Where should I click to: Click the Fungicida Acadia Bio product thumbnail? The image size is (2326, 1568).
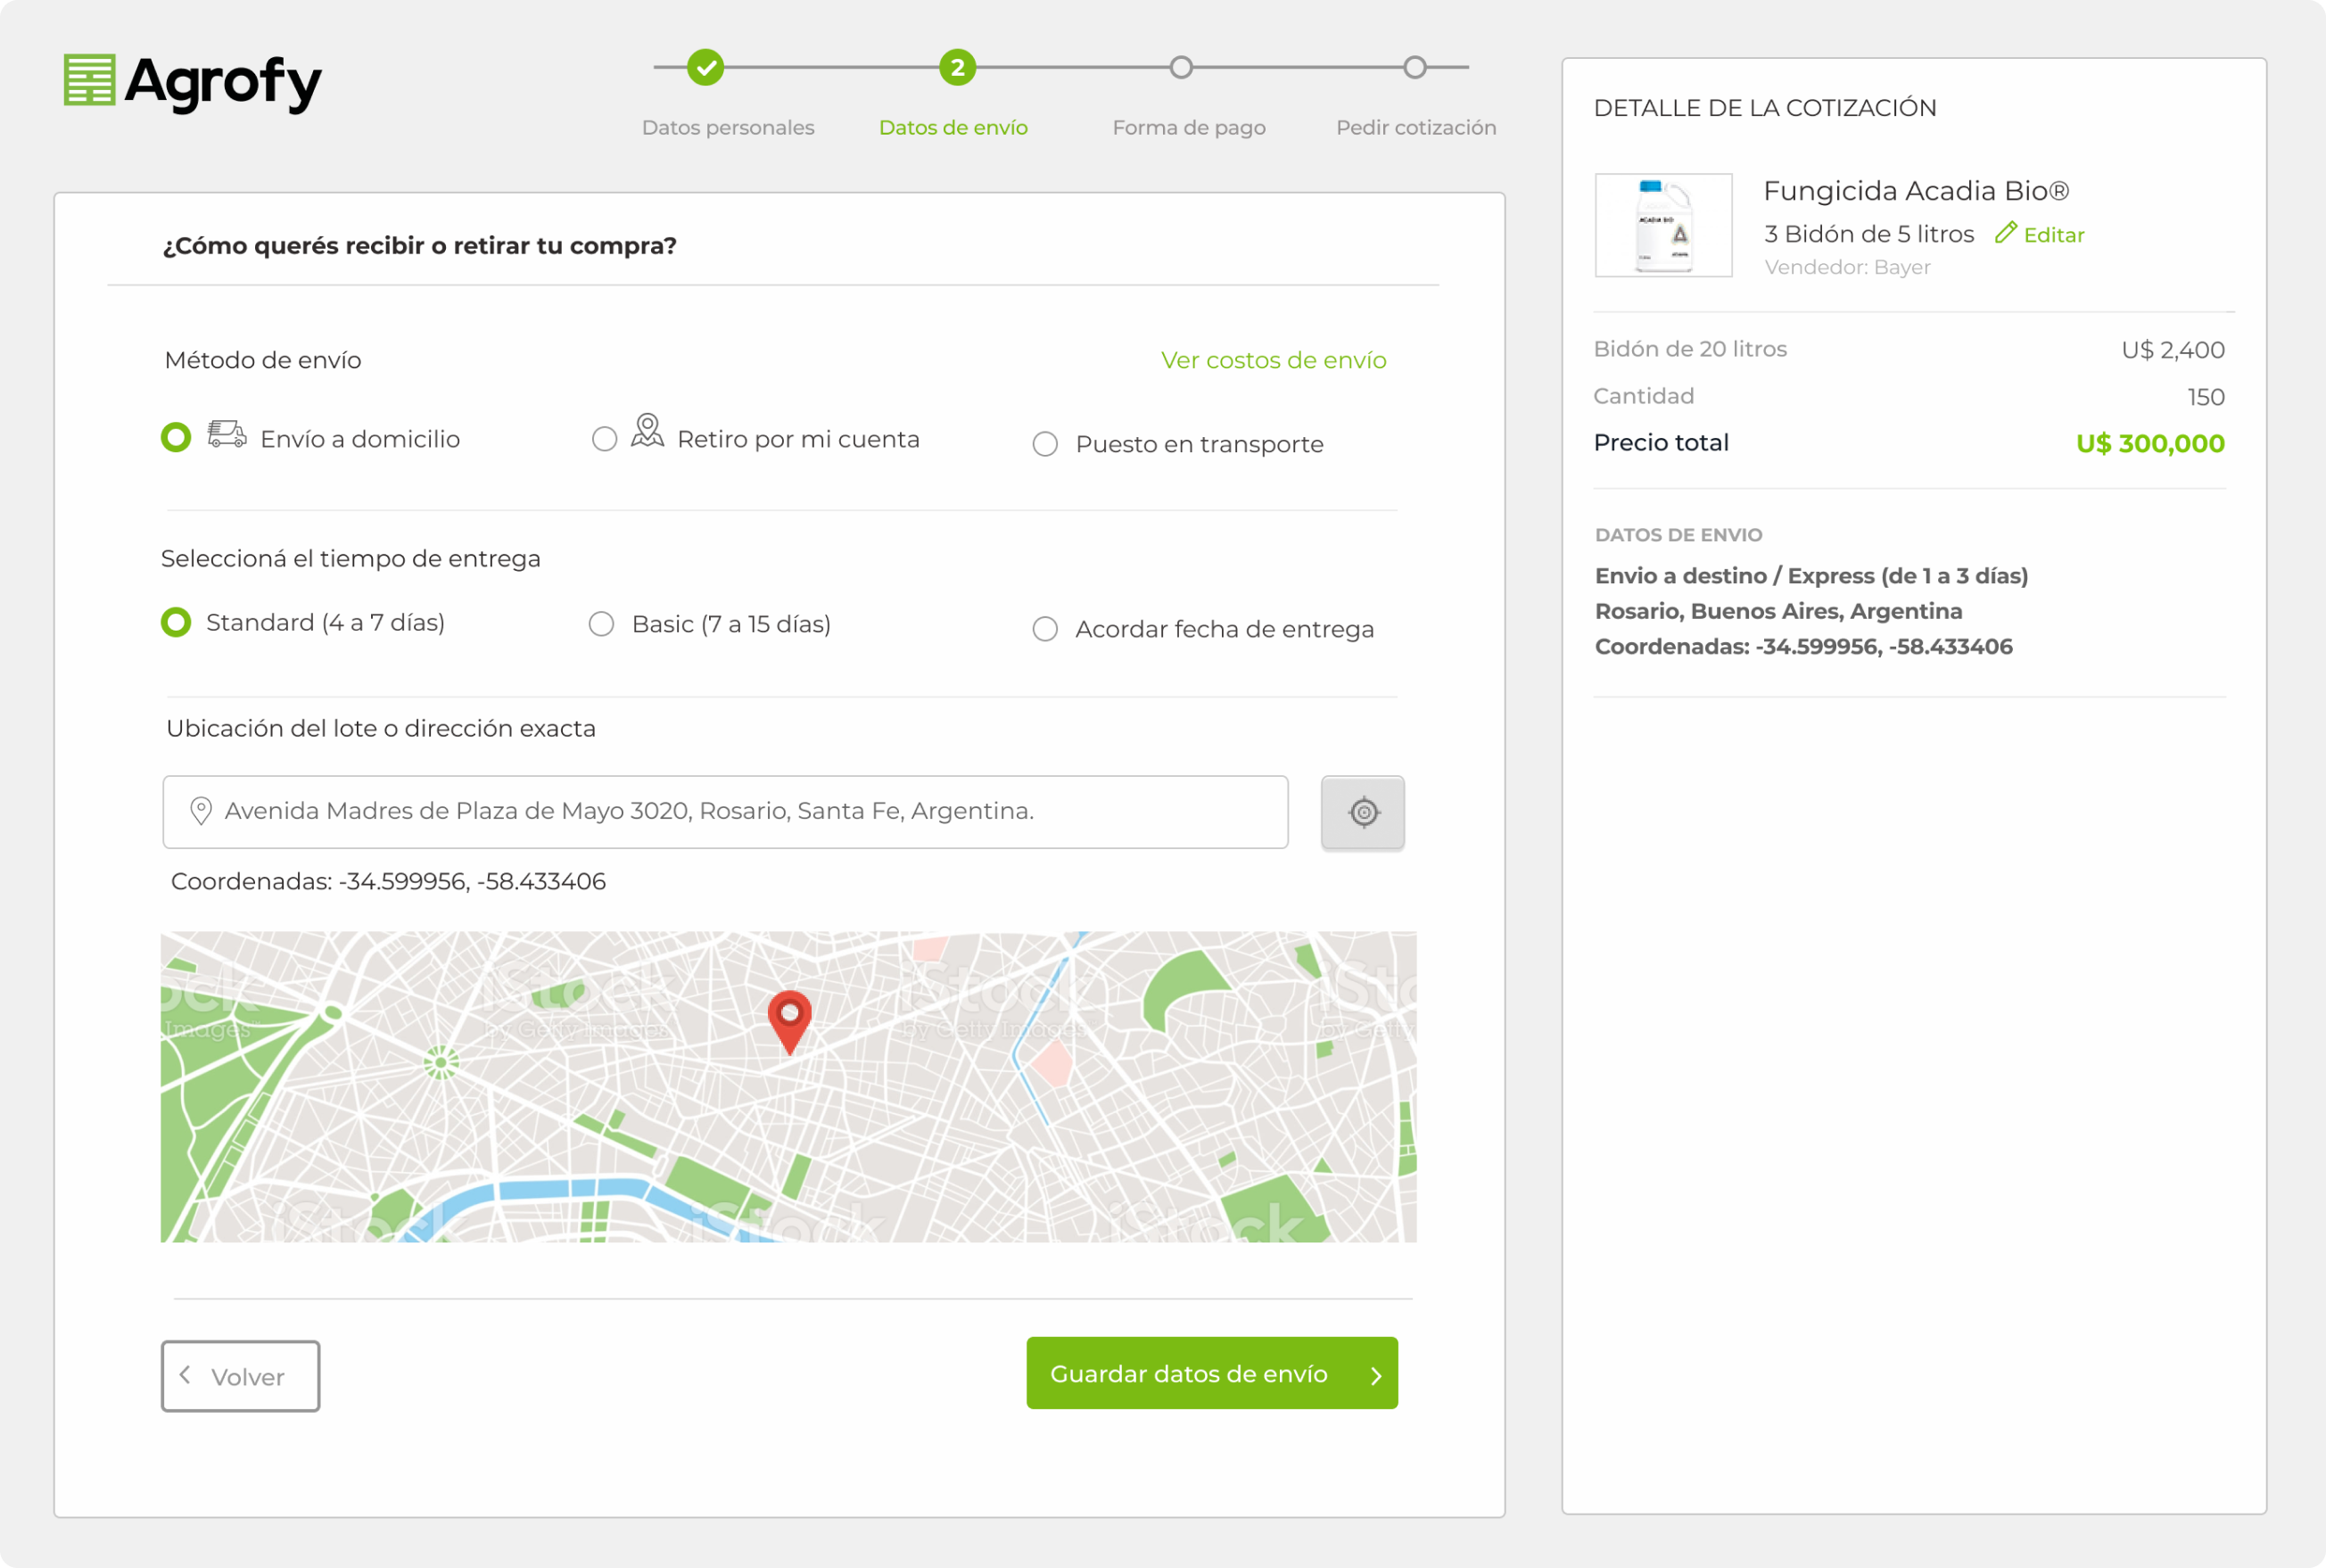tap(1663, 225)
